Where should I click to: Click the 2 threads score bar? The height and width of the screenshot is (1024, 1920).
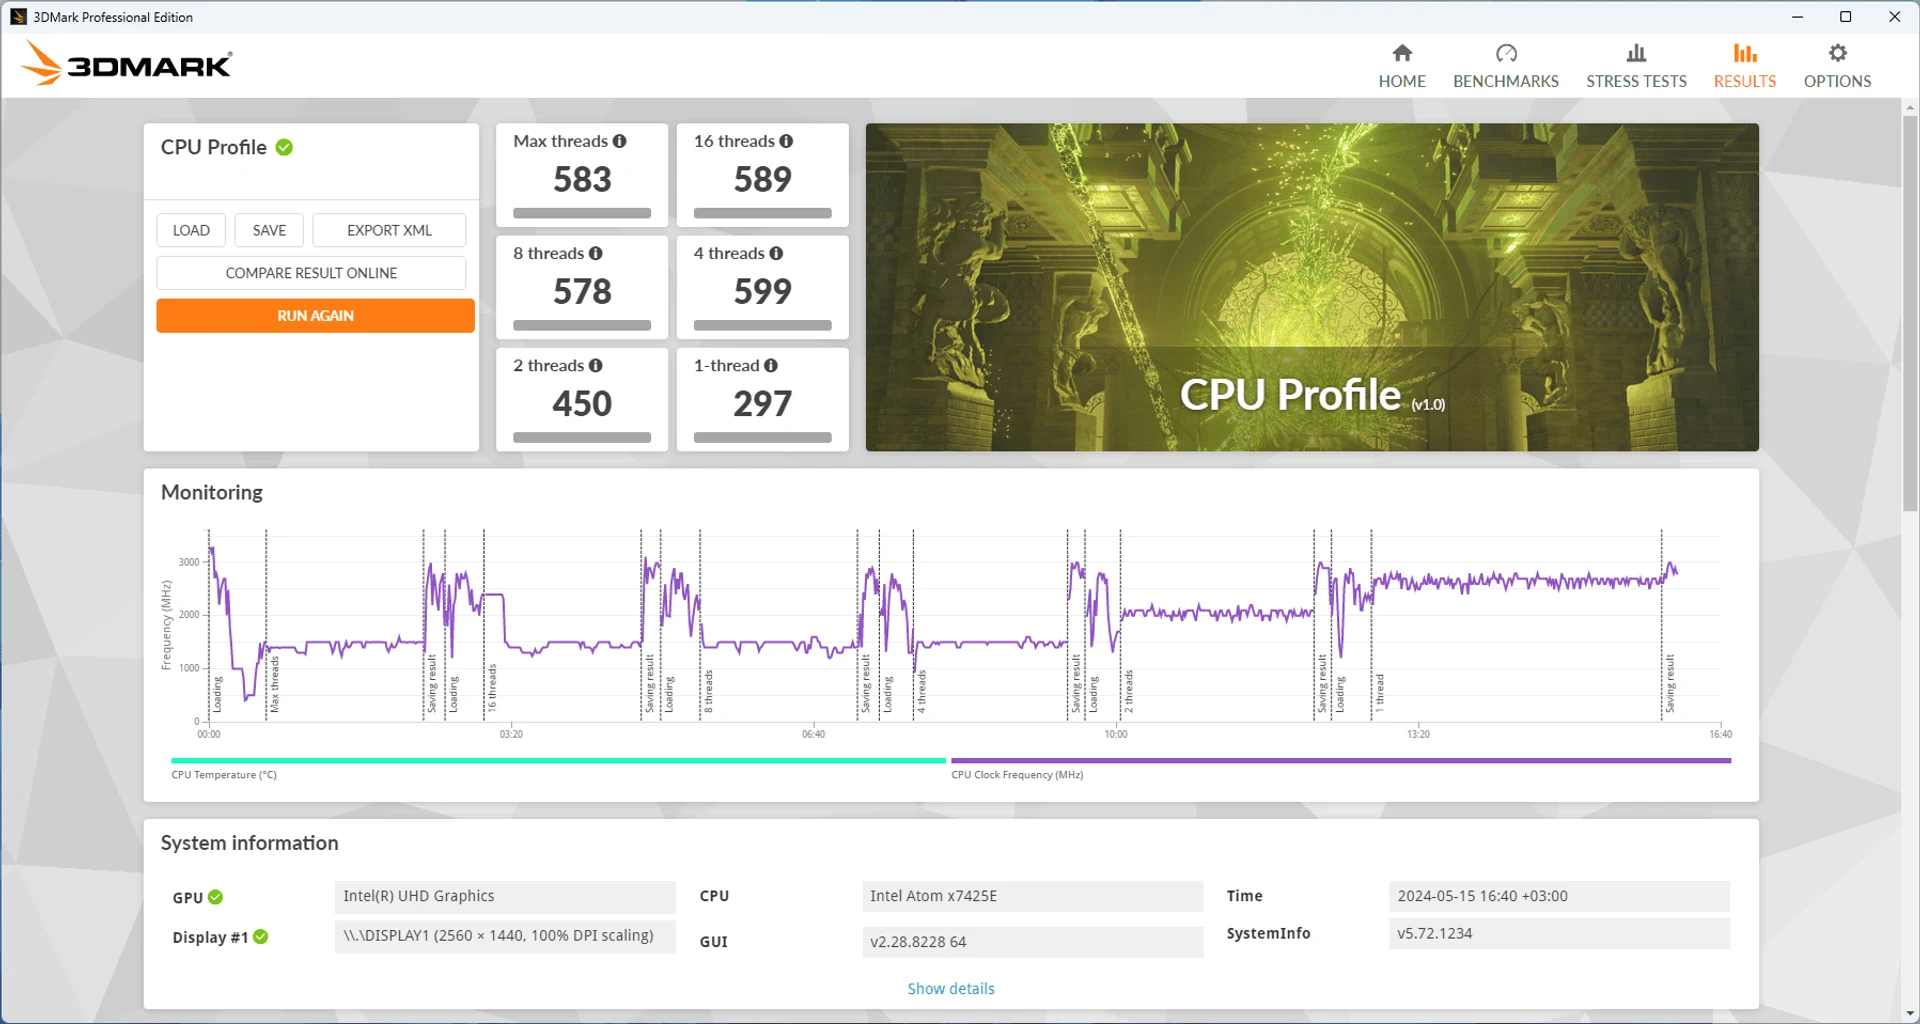[x=582, y=437]
